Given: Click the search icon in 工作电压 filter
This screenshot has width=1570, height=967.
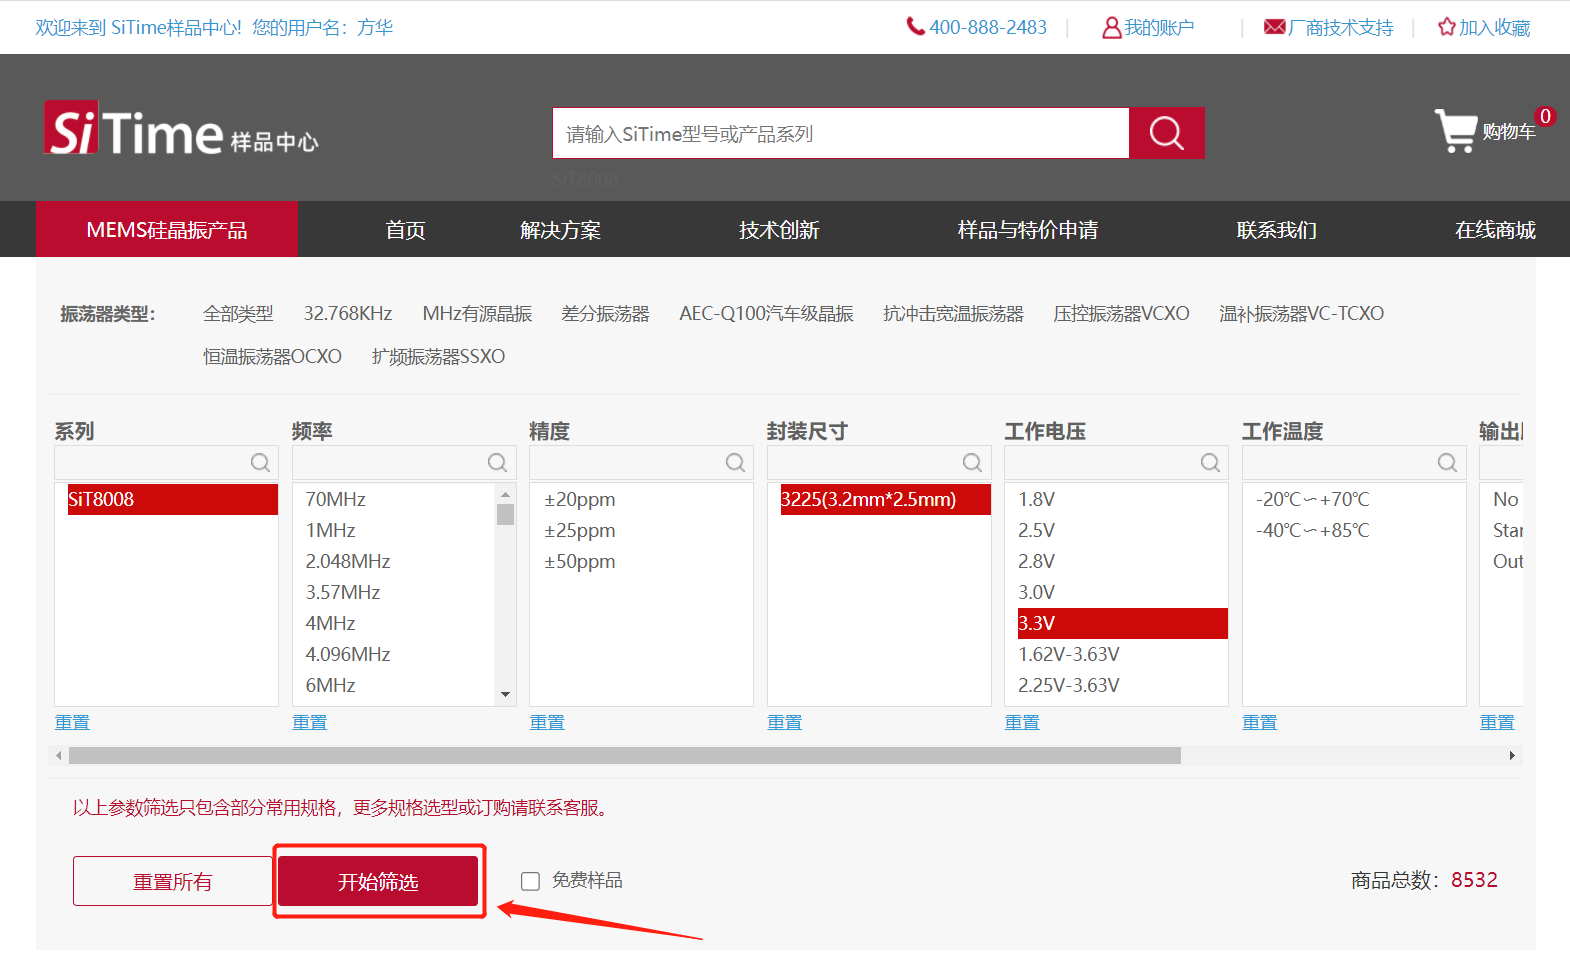Looking at the screenshot, I should [1210, 462].
